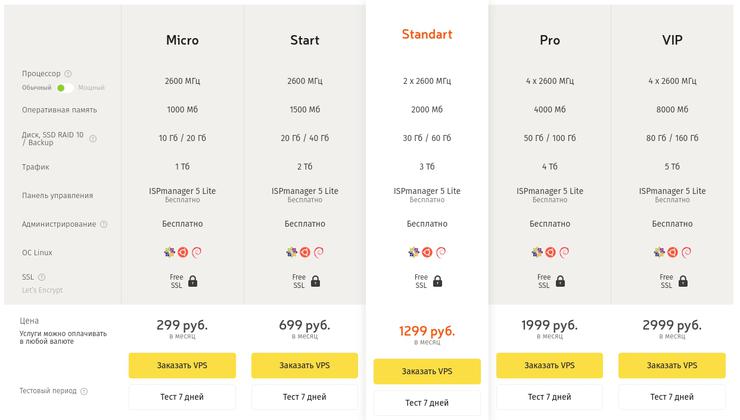Order the Micro plan with Заказать VPS
The image size is (740, 420).
pyautogui.click(x=182, y=365)
